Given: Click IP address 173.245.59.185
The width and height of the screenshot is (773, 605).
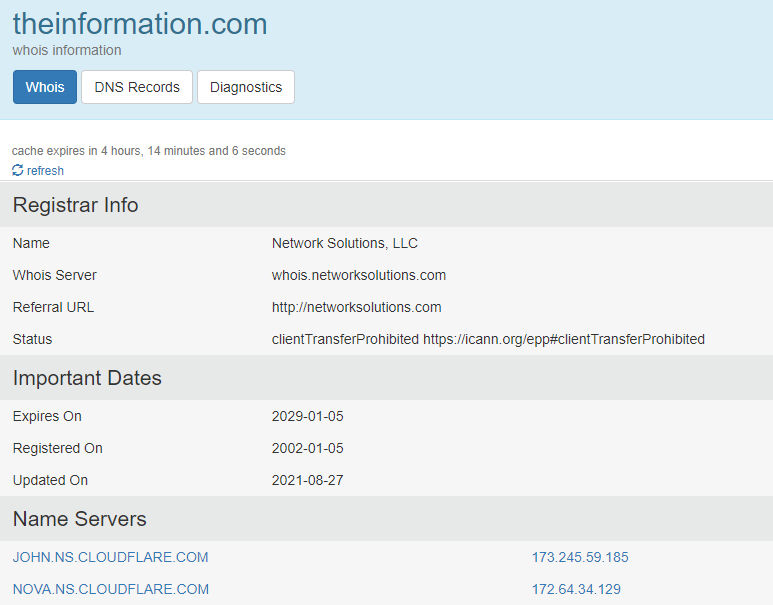Looking at the screenshot, I should (x=580, y=557).
